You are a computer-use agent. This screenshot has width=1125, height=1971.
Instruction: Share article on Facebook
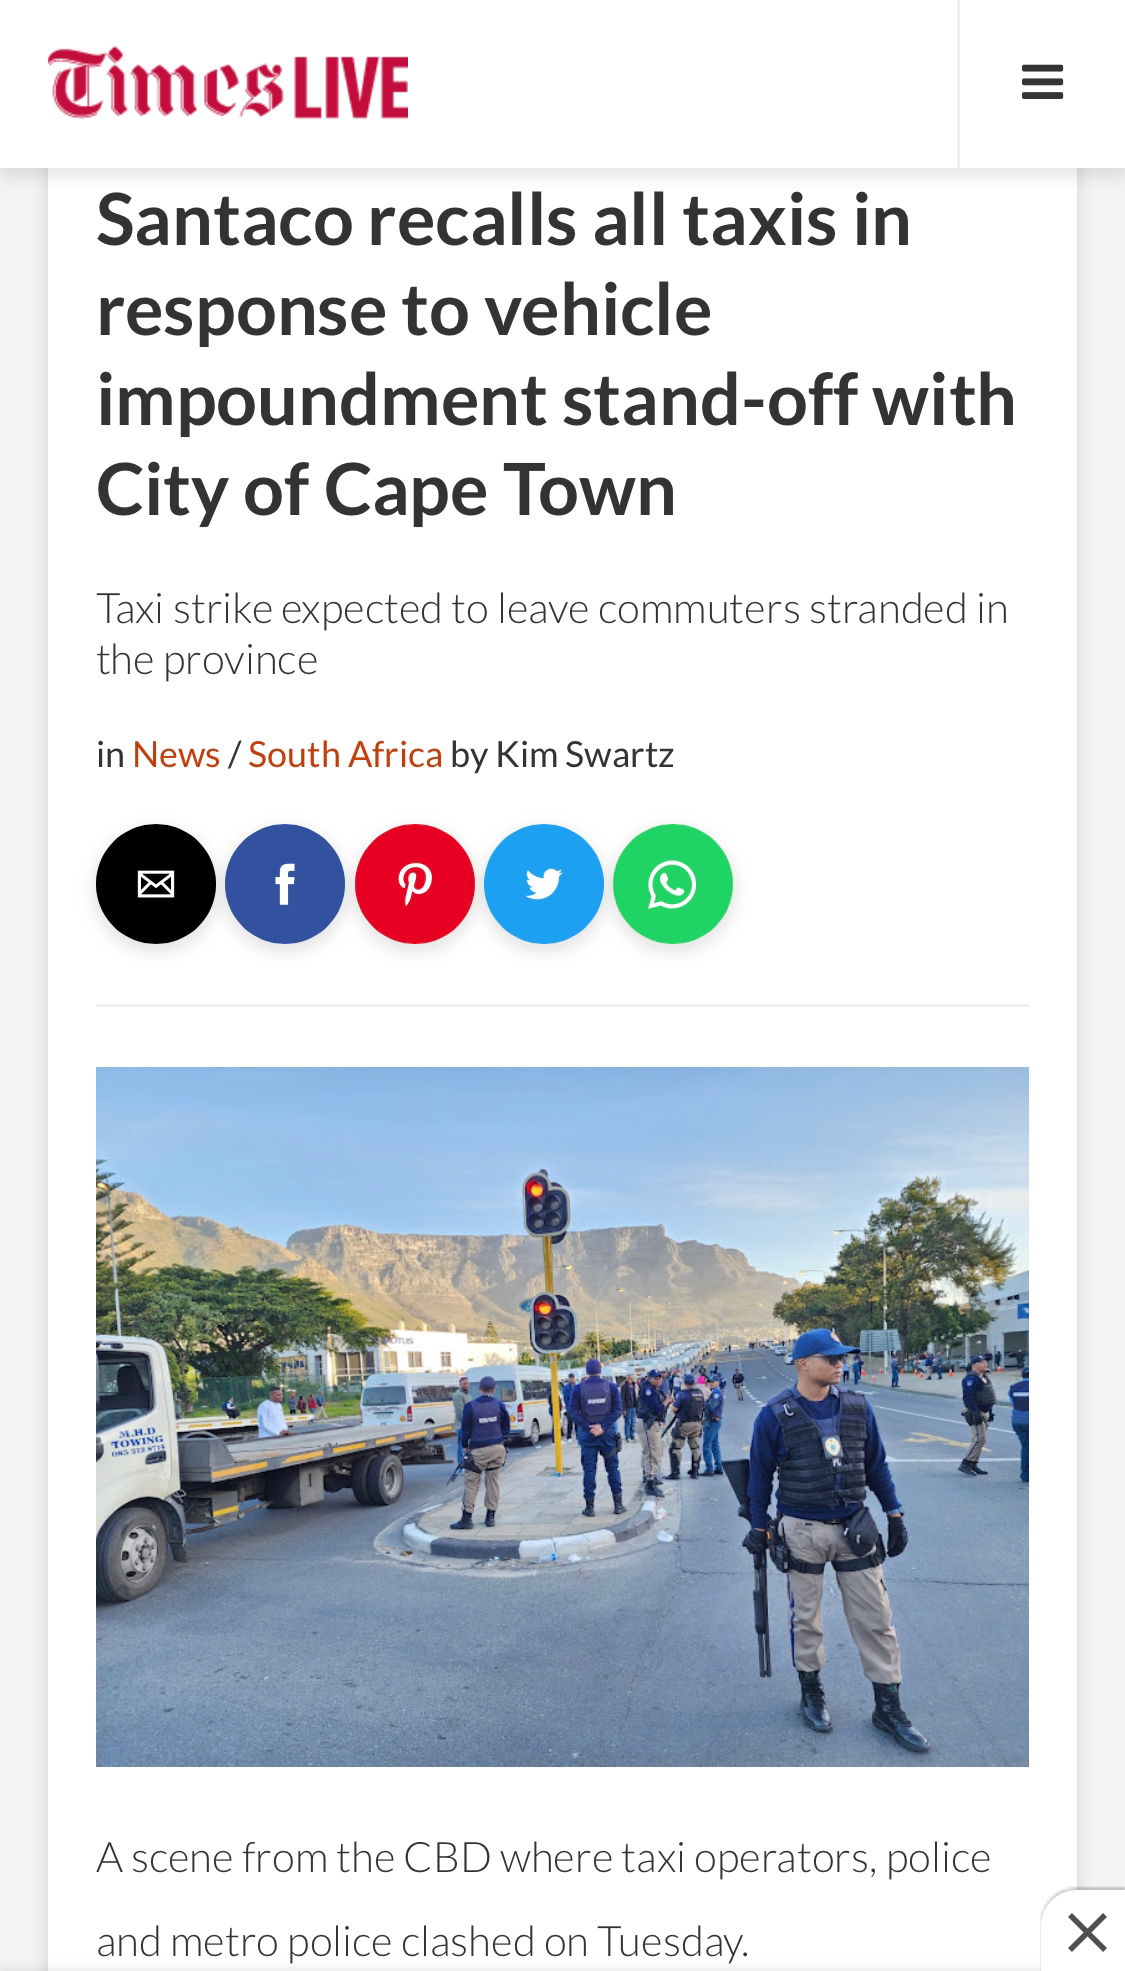[285, 884]
